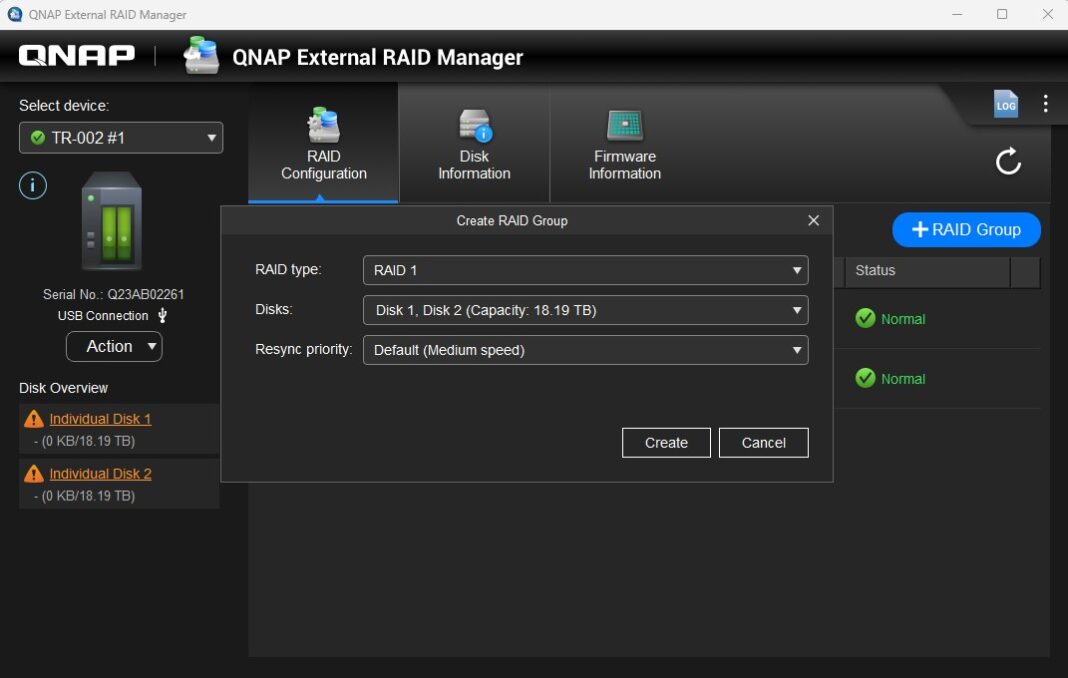Click the Create RAID Group dialog title
The height and width of the screenshot is (678, 1068).
tap(512, 221)
